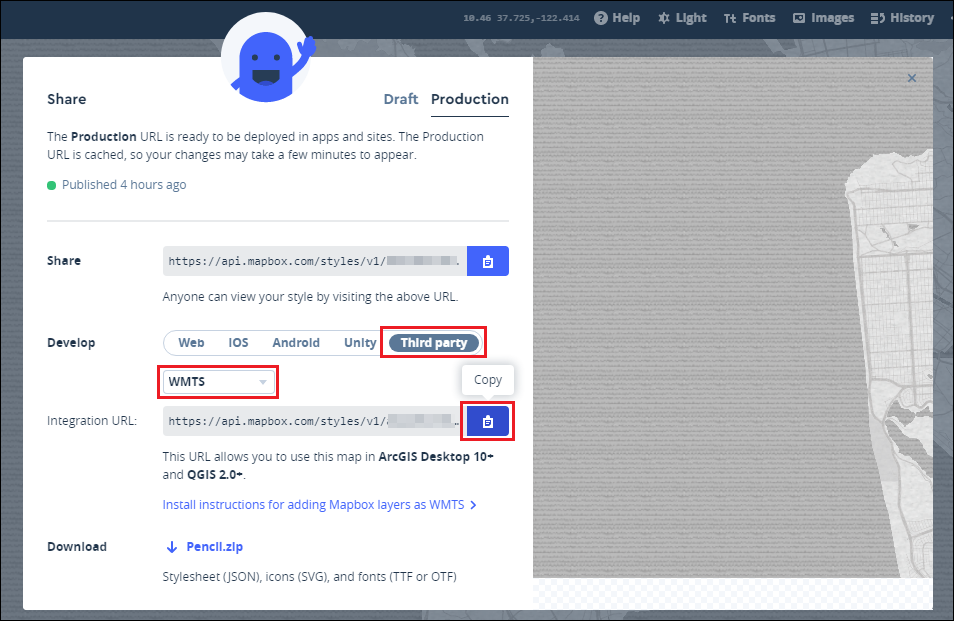Click the Help question mark icon
The height and width of the screenshot is (621, 954).
[x=601, y=18]
